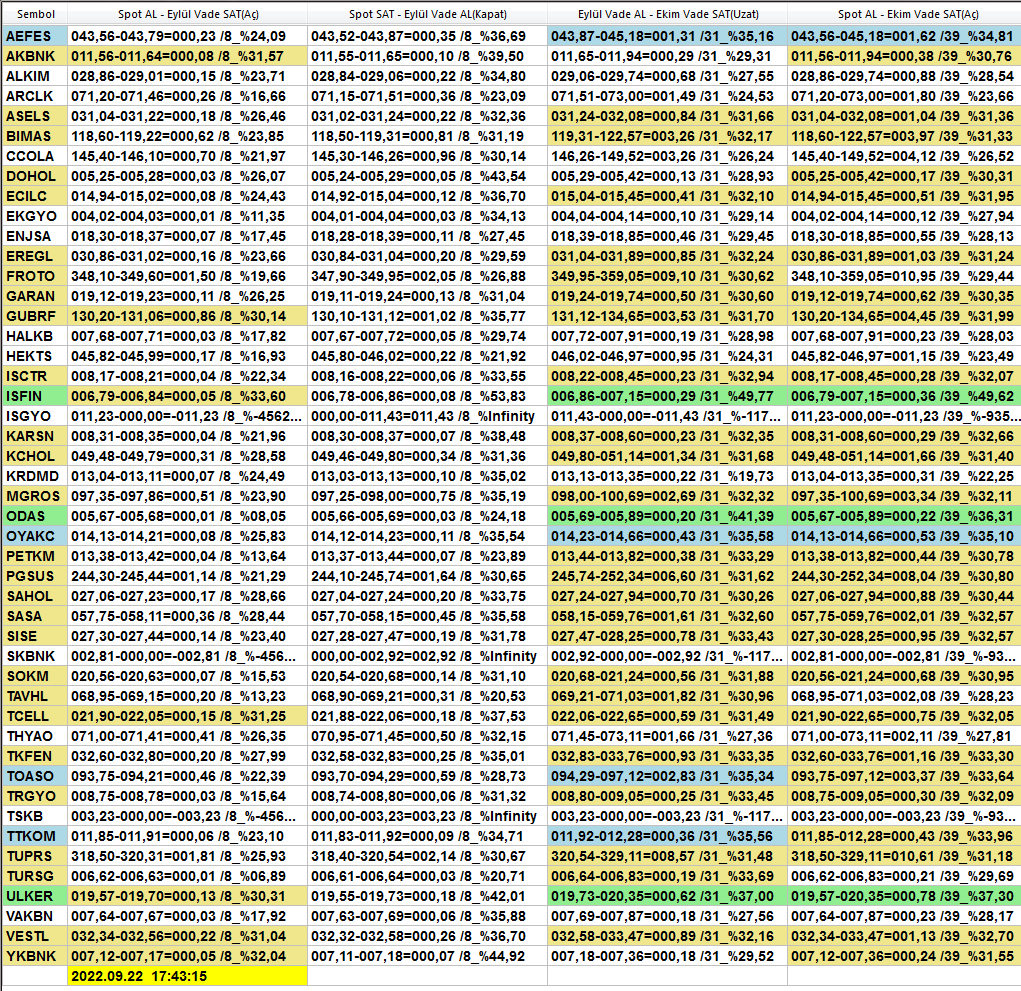Image resolution: width=1021 pixels, height=991 pixels.
Task: Select the SASA symbol cell
Action: coord(35,617)
